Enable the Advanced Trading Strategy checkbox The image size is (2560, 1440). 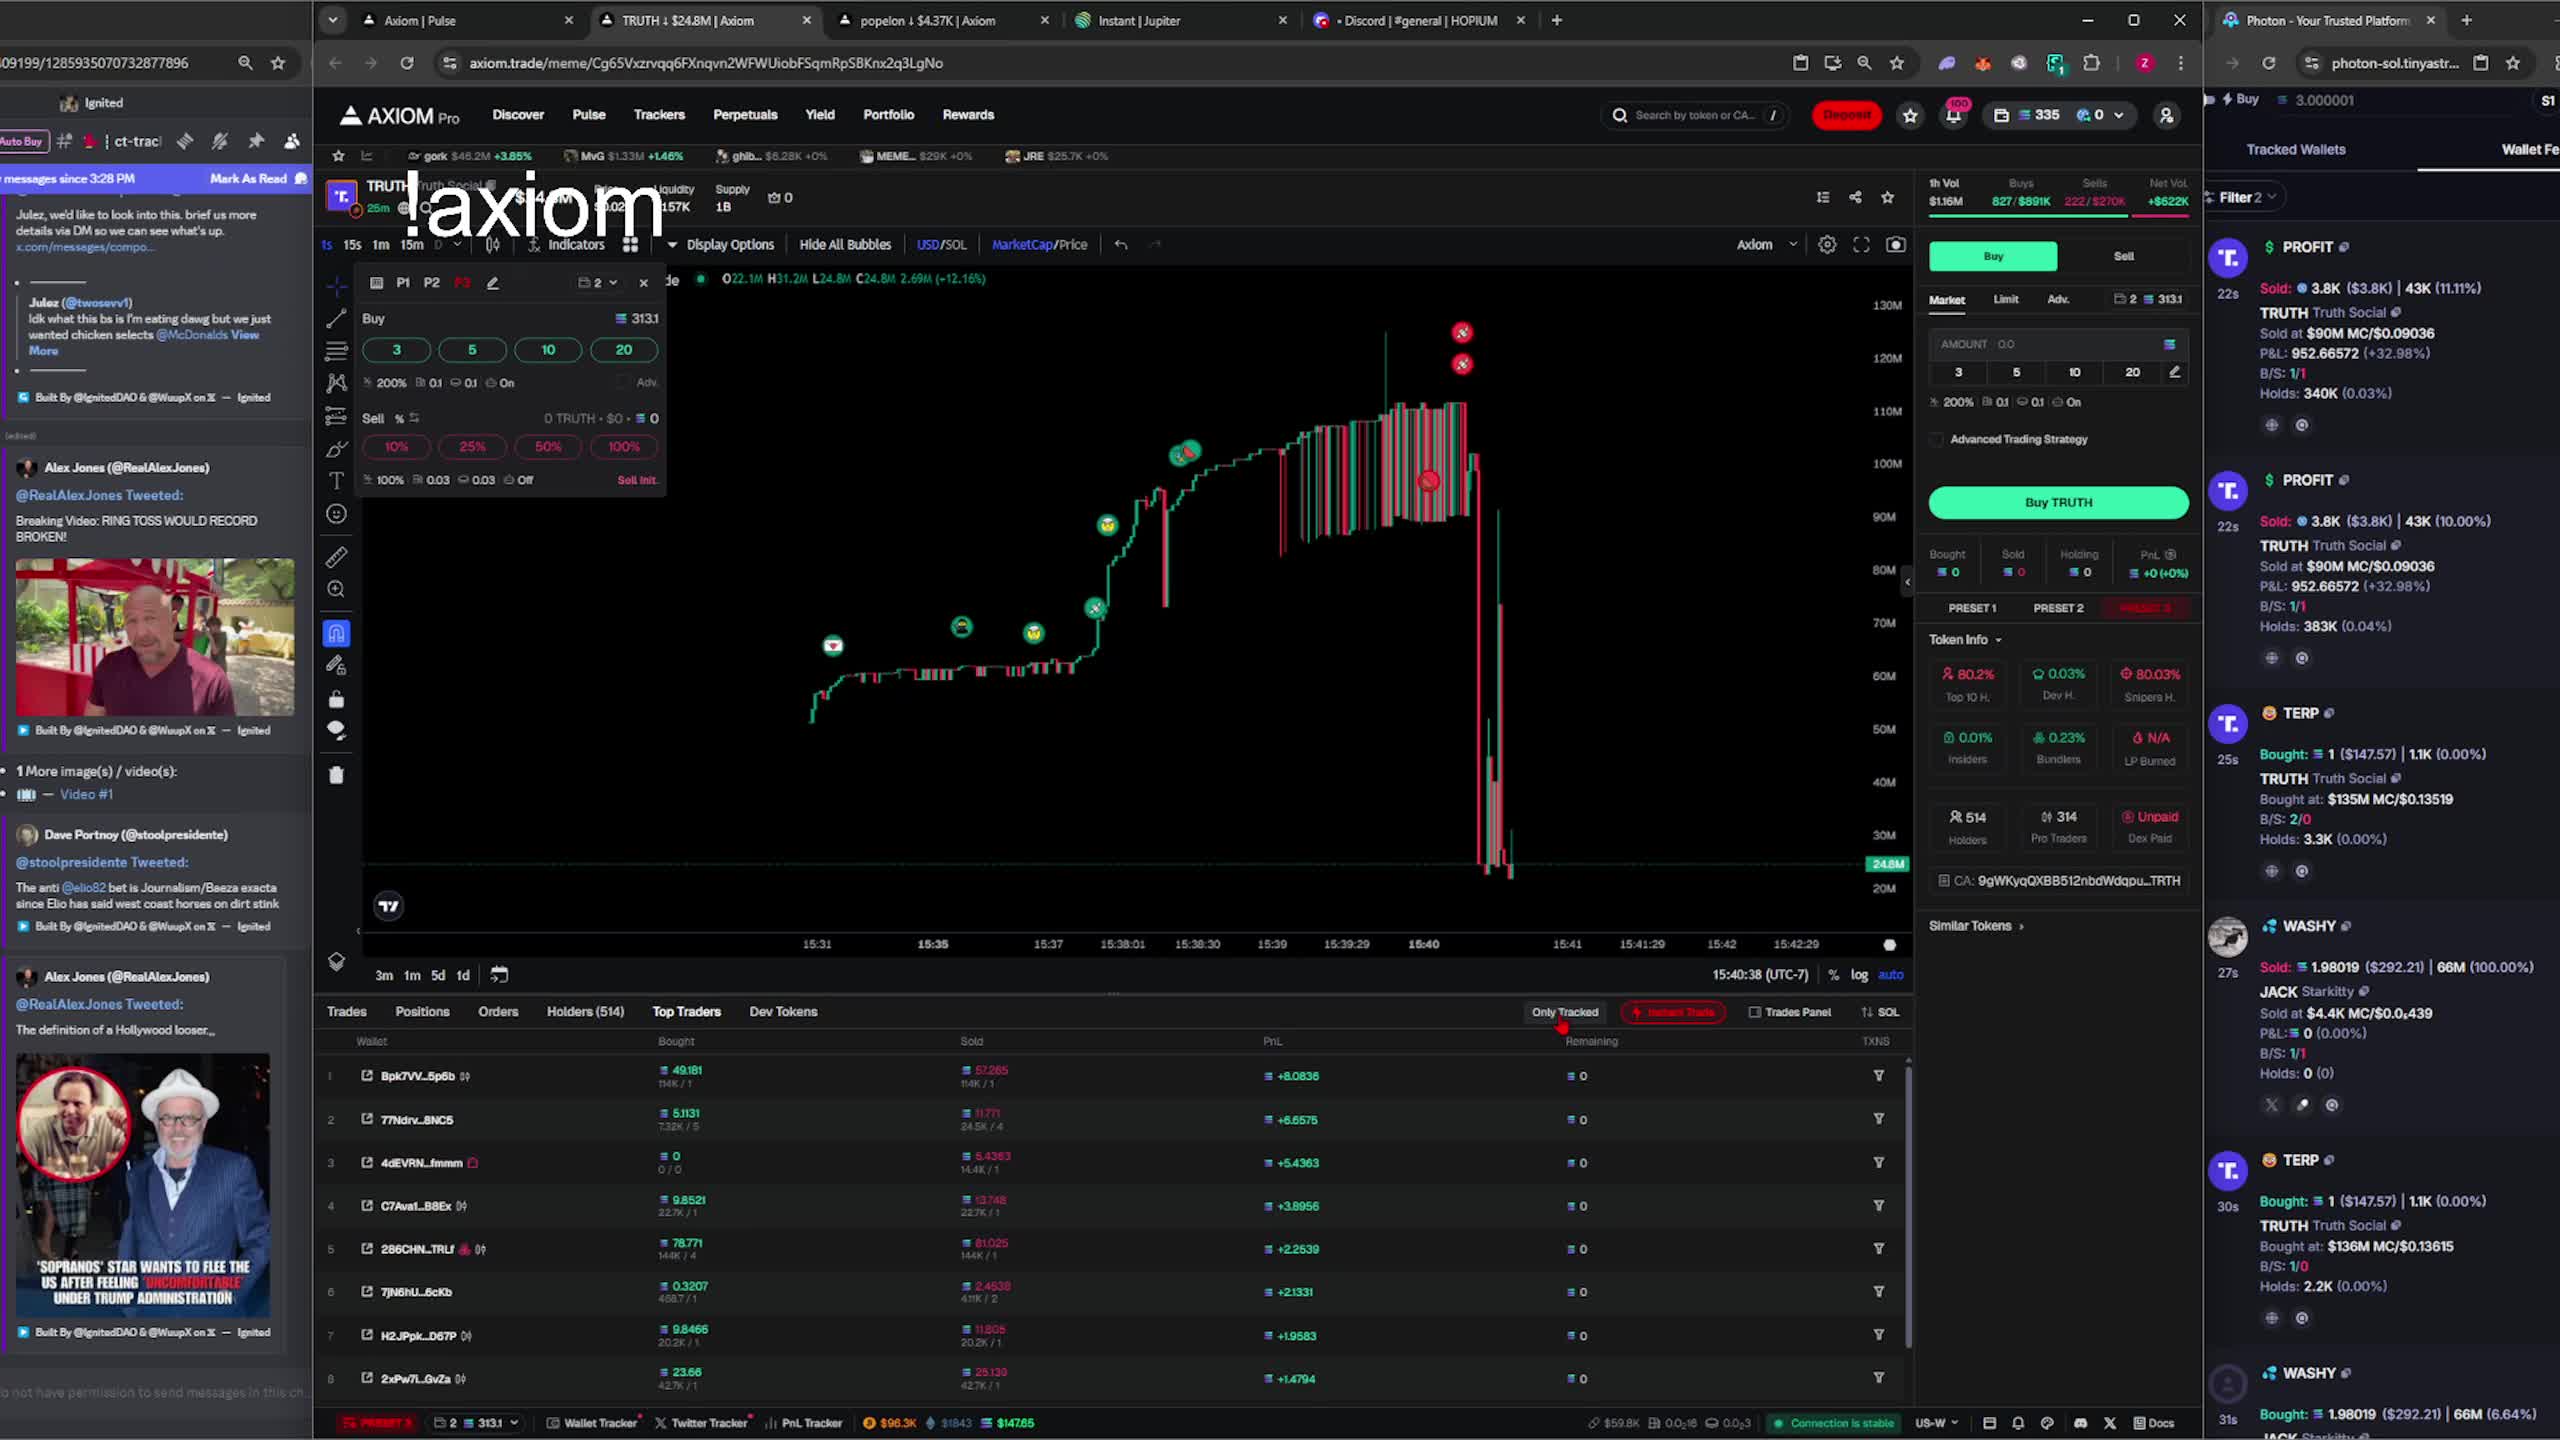click(1937, 440)
